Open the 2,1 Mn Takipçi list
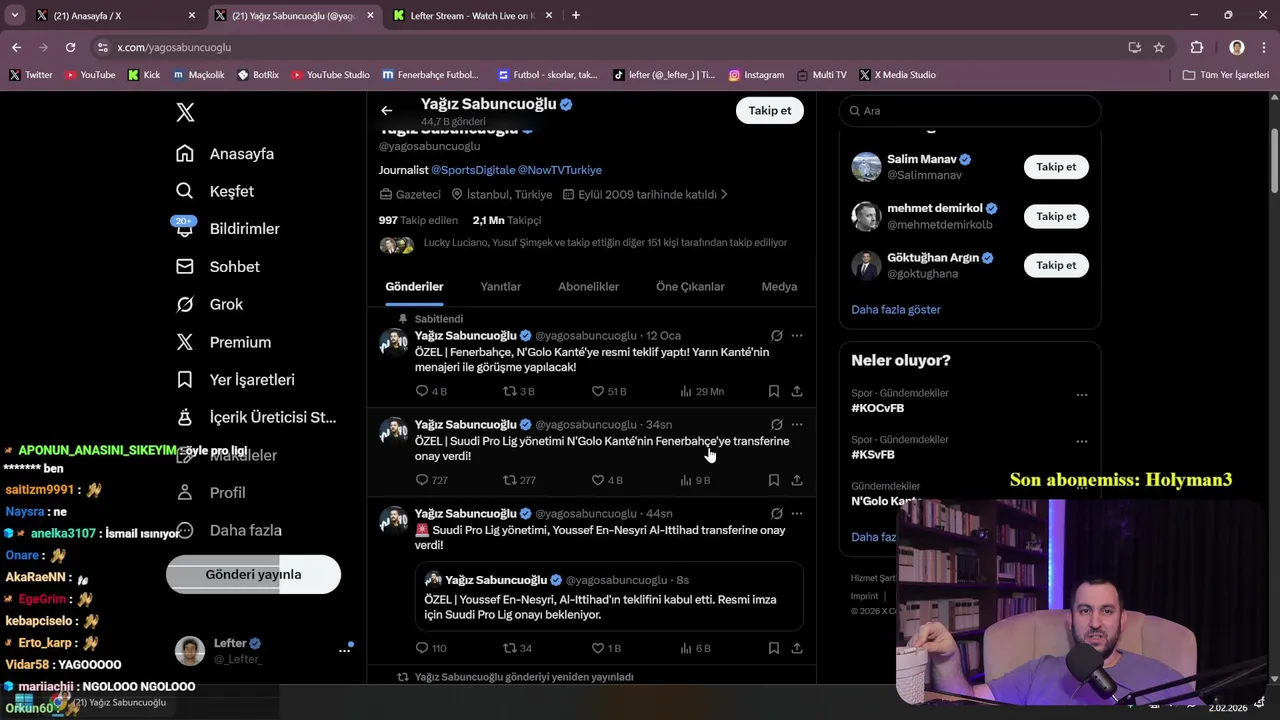Screen dimensions: 1280x720 [x=507, y=220]
